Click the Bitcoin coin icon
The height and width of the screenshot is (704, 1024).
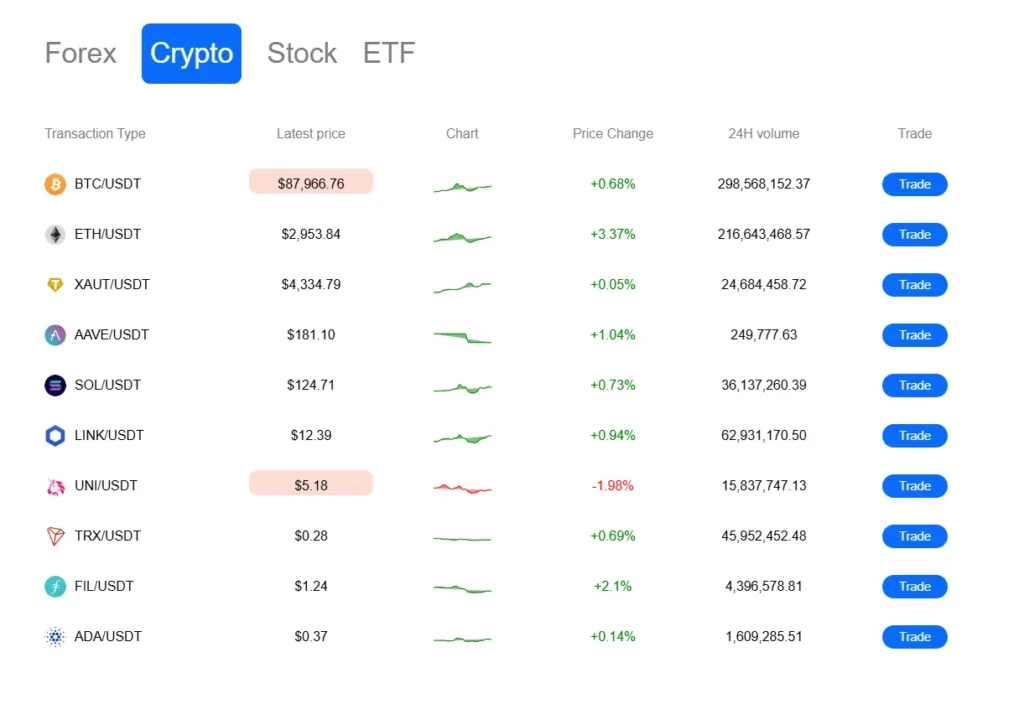click(x=55, y=184)
